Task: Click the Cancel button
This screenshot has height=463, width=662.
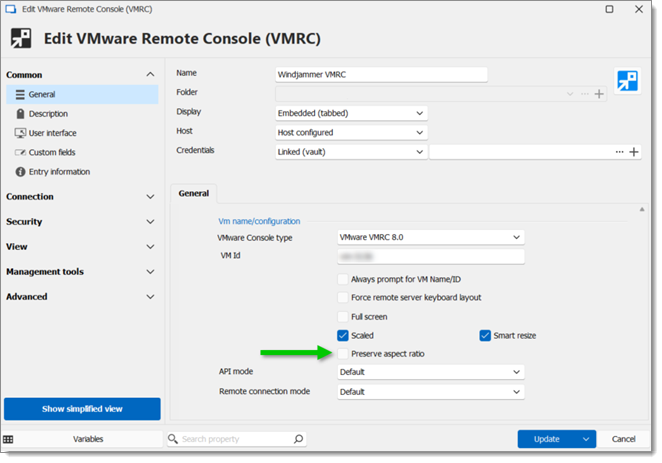Action: coord(624,439)
